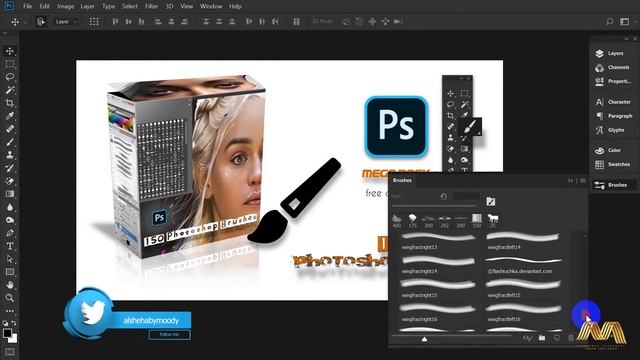Open the Auto-Select Layer dropdown

pyautogui.click(x=65, y=22)
